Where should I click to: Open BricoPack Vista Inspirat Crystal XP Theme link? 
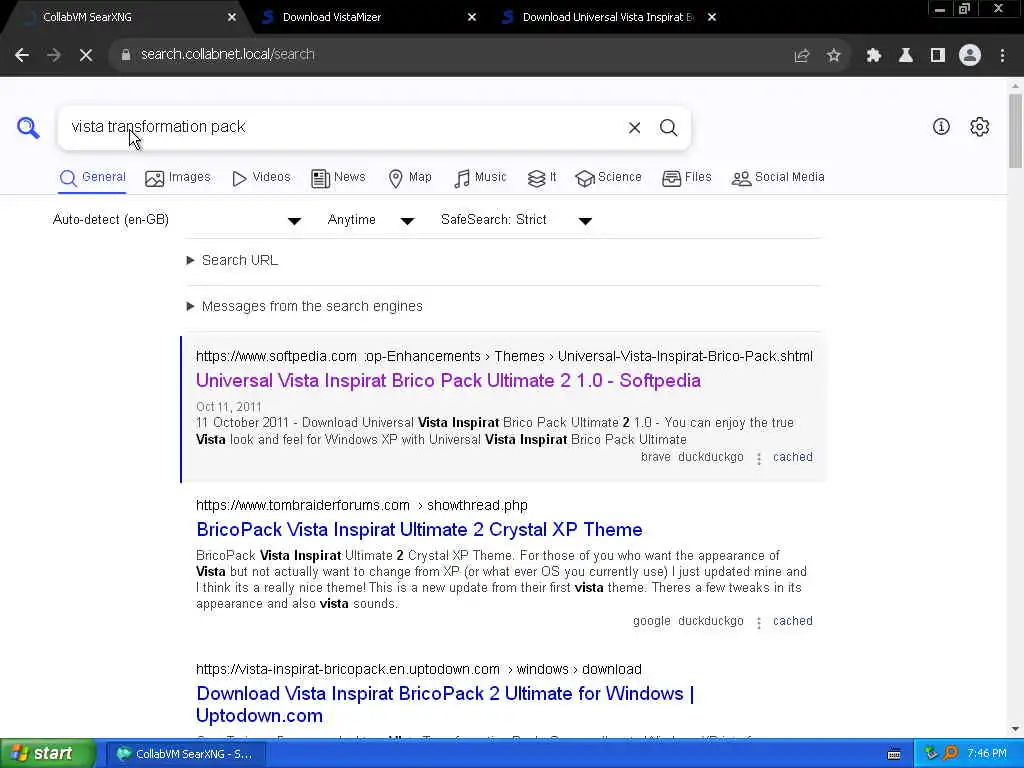[419, 530]
